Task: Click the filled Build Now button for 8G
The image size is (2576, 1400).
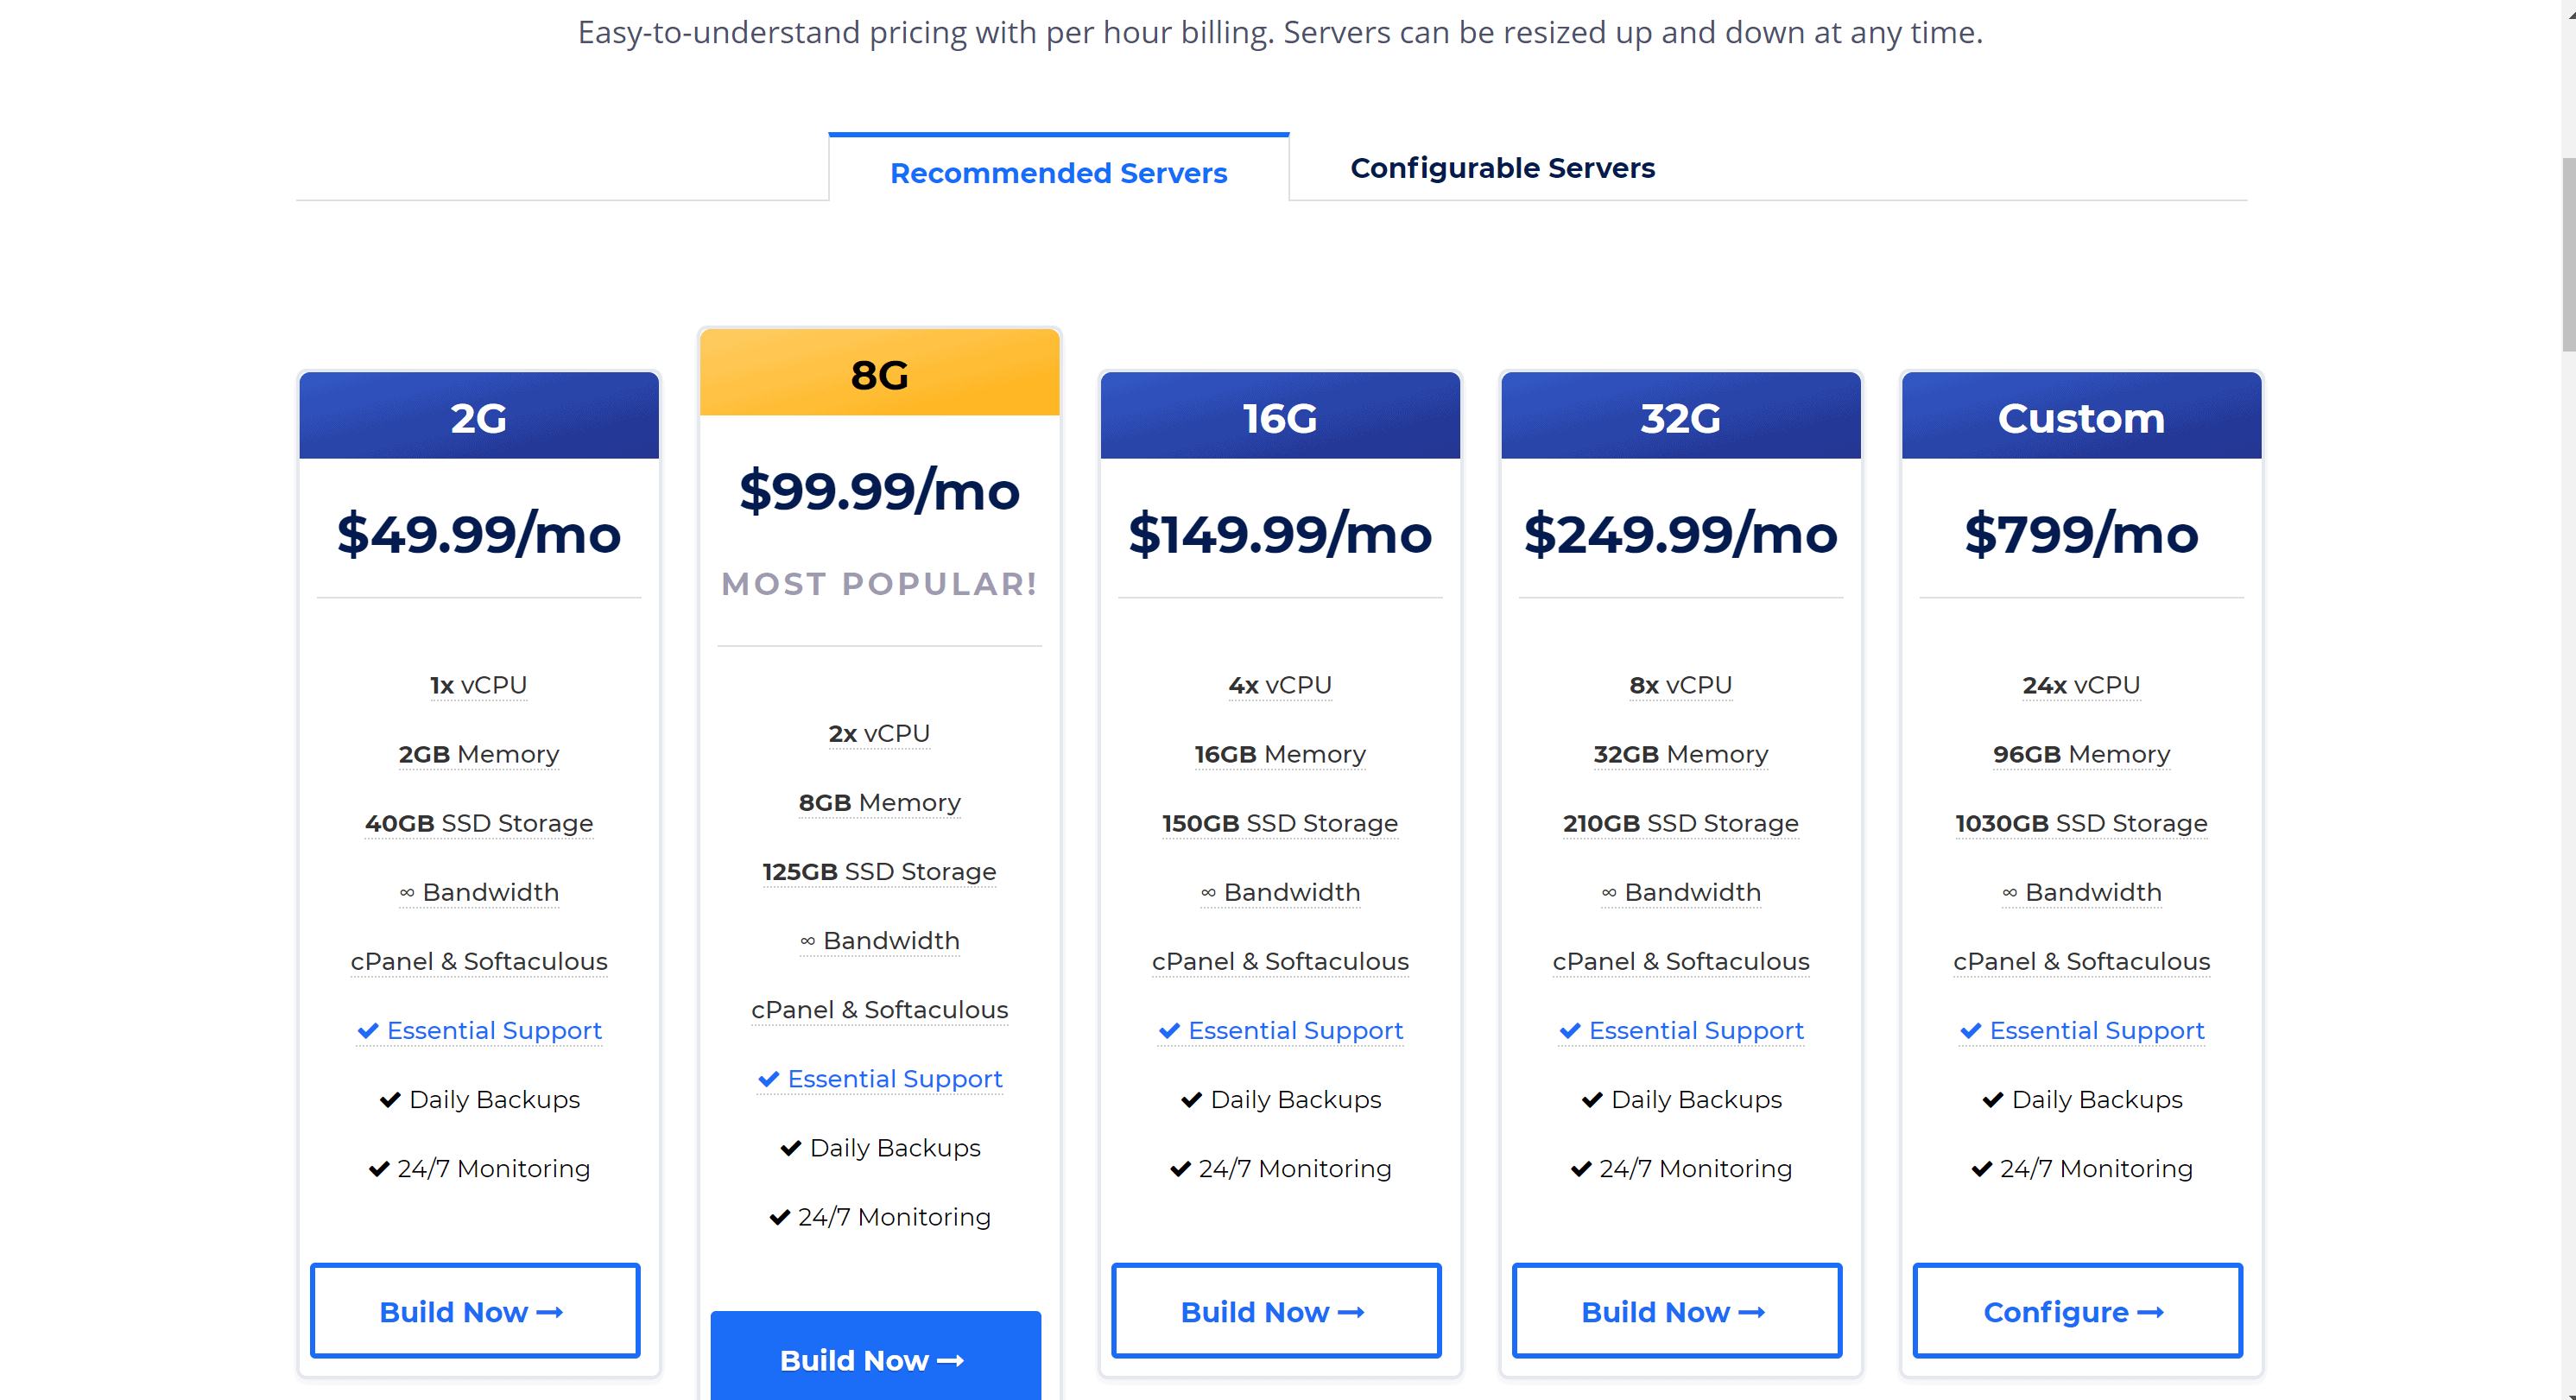Action: tap(875, 1358)
